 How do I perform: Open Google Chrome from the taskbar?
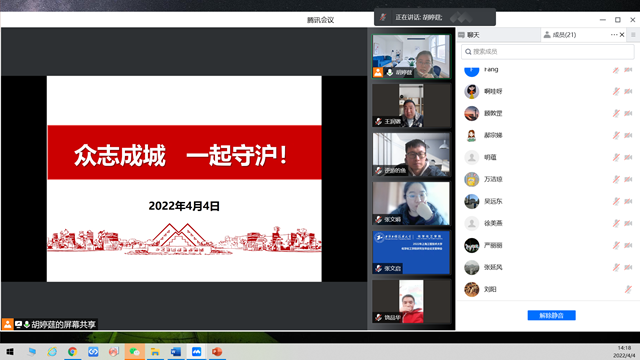(72, 351)
